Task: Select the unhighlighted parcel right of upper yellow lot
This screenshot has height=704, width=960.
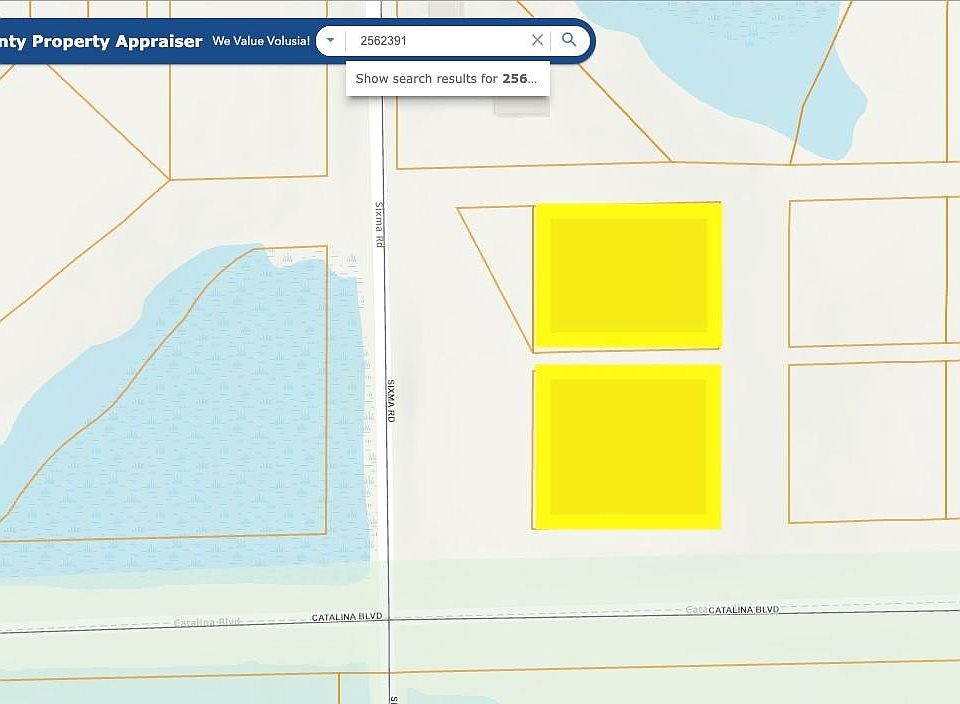Action: click(x=866, y=272)
